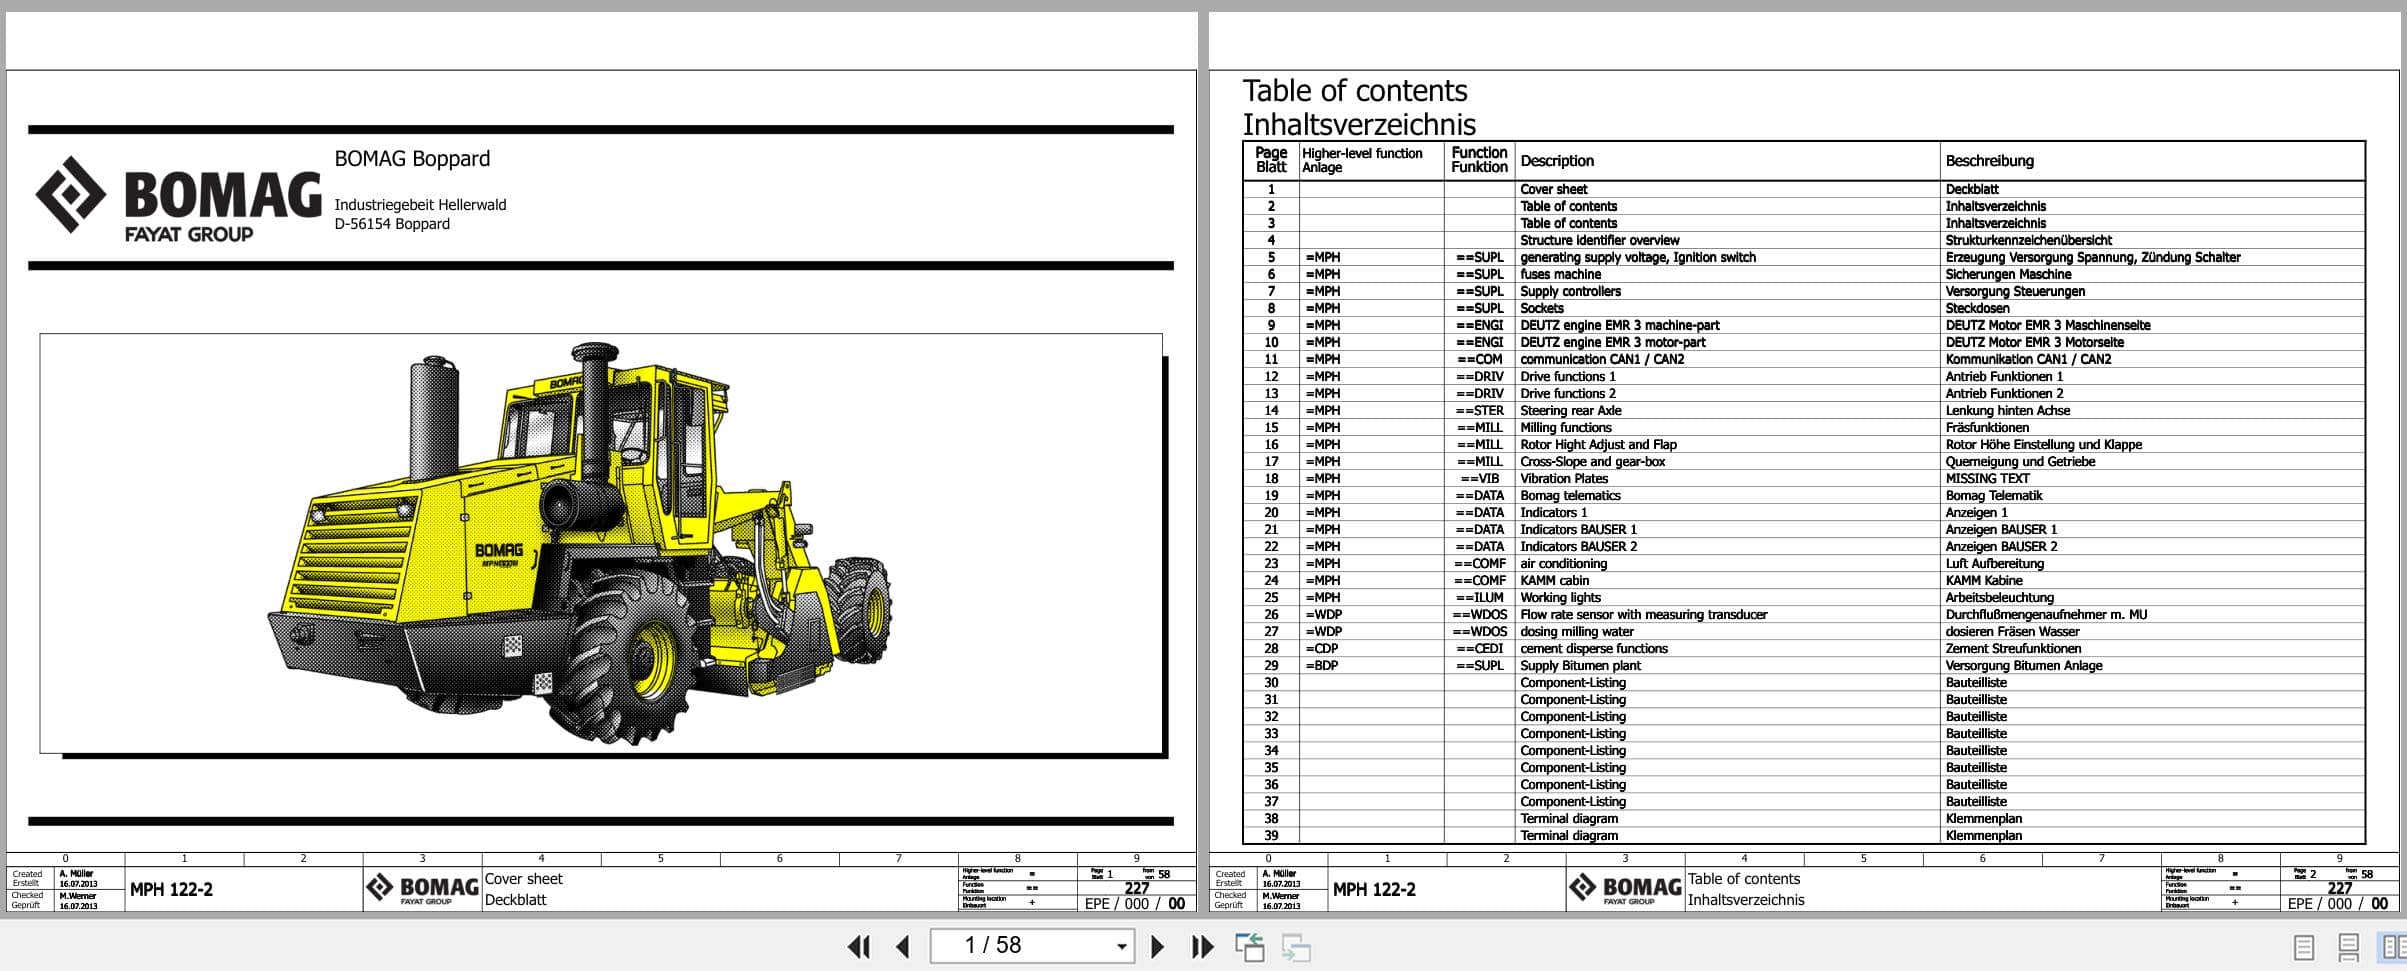The height and width of the screenshot is (971, 2407).
Task: Click '==ILUM' function cell
Action: [x=1480, y=597]
